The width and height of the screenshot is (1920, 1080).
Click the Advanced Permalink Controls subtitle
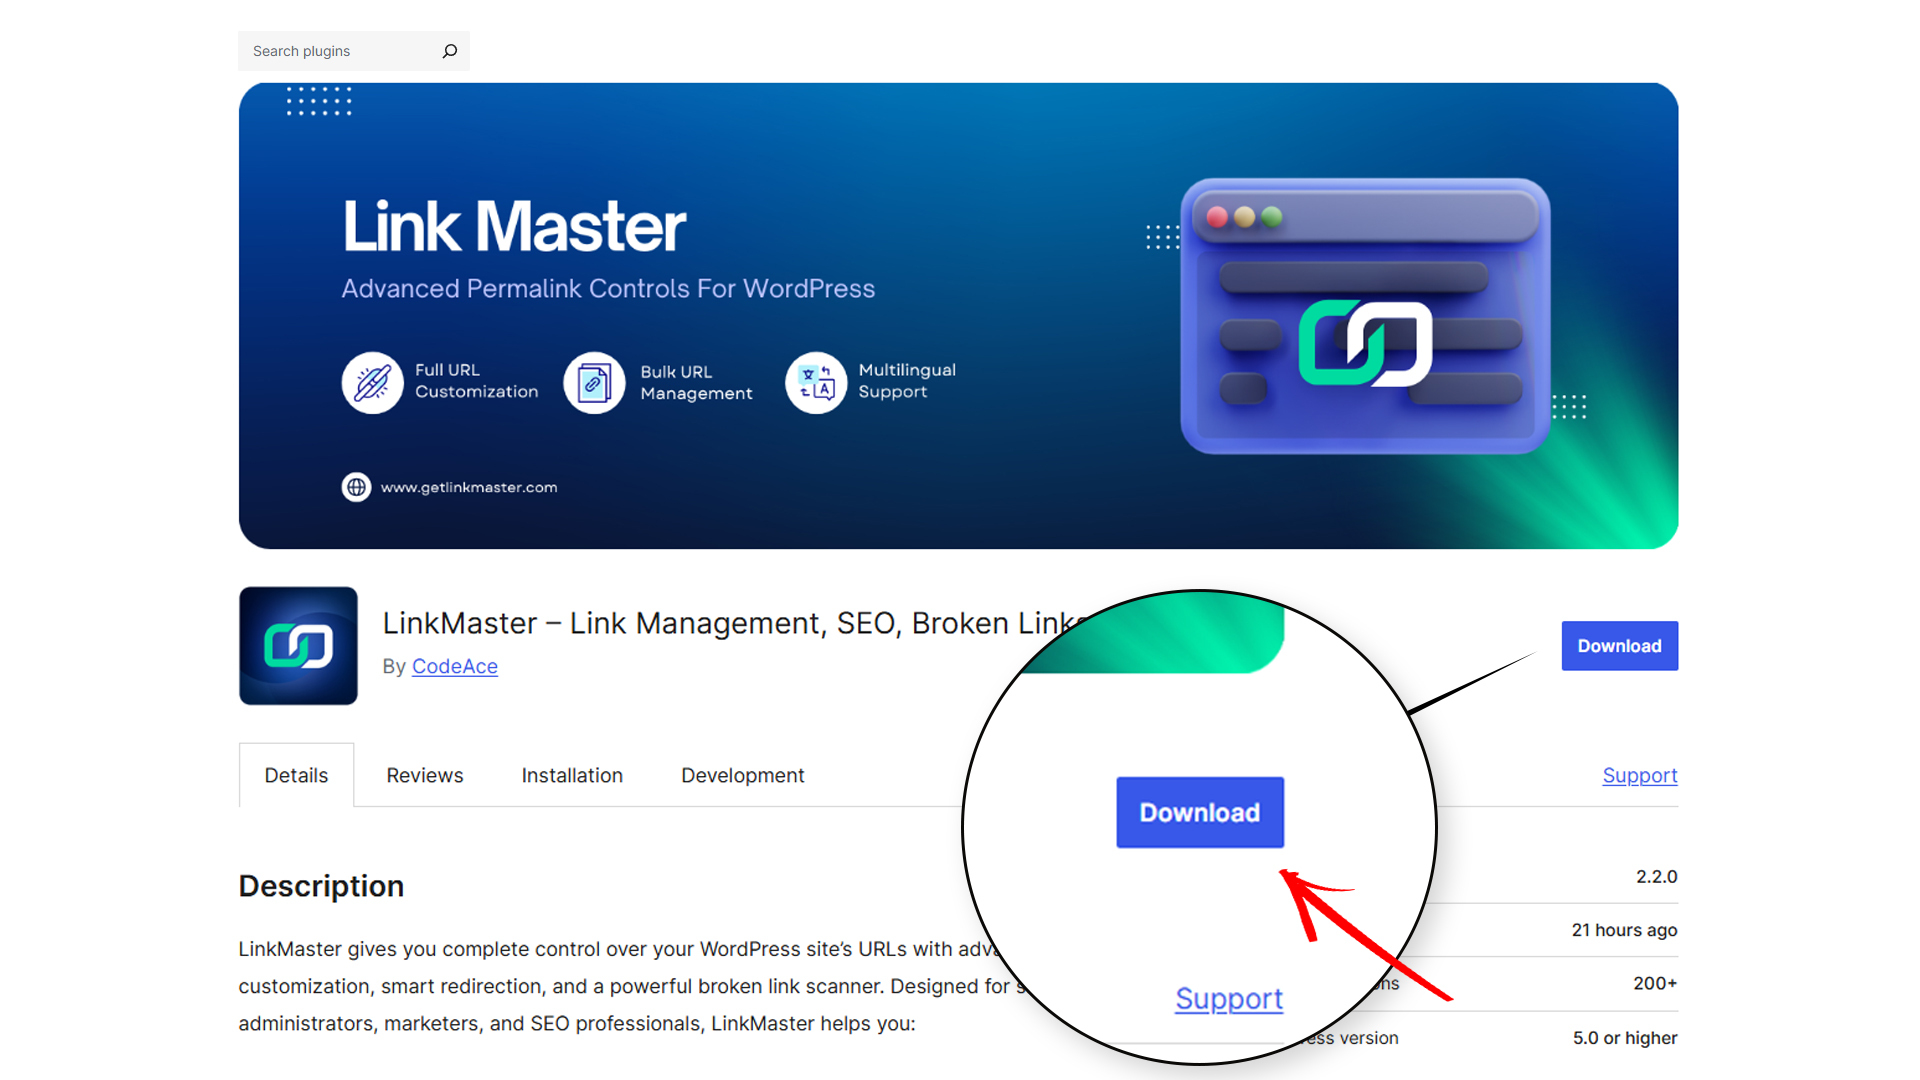tap(608, 289)
